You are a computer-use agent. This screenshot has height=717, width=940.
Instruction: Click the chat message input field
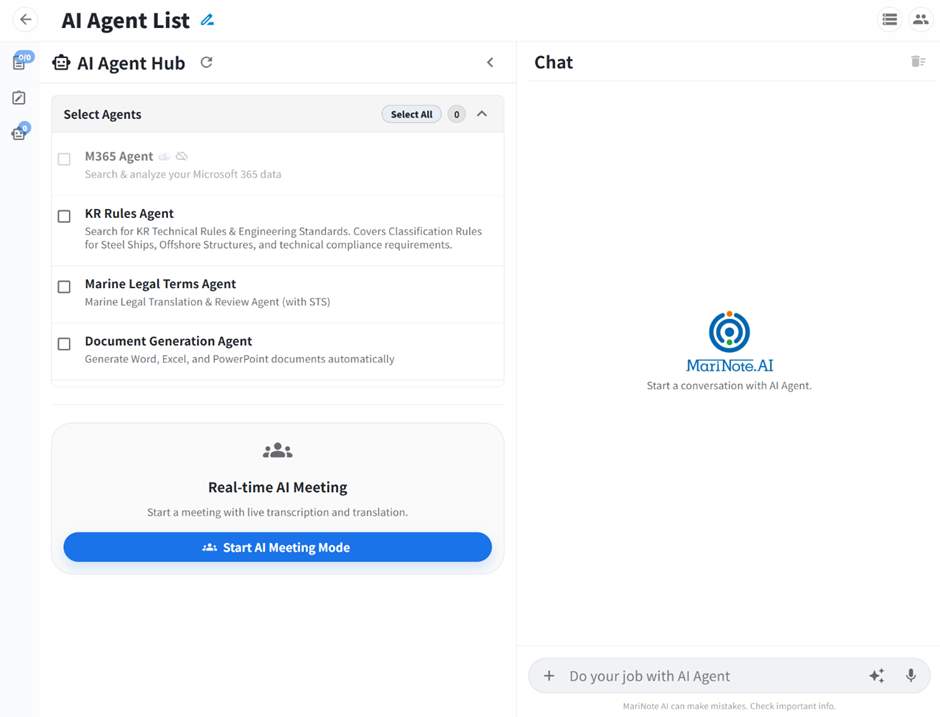(700, 676)
